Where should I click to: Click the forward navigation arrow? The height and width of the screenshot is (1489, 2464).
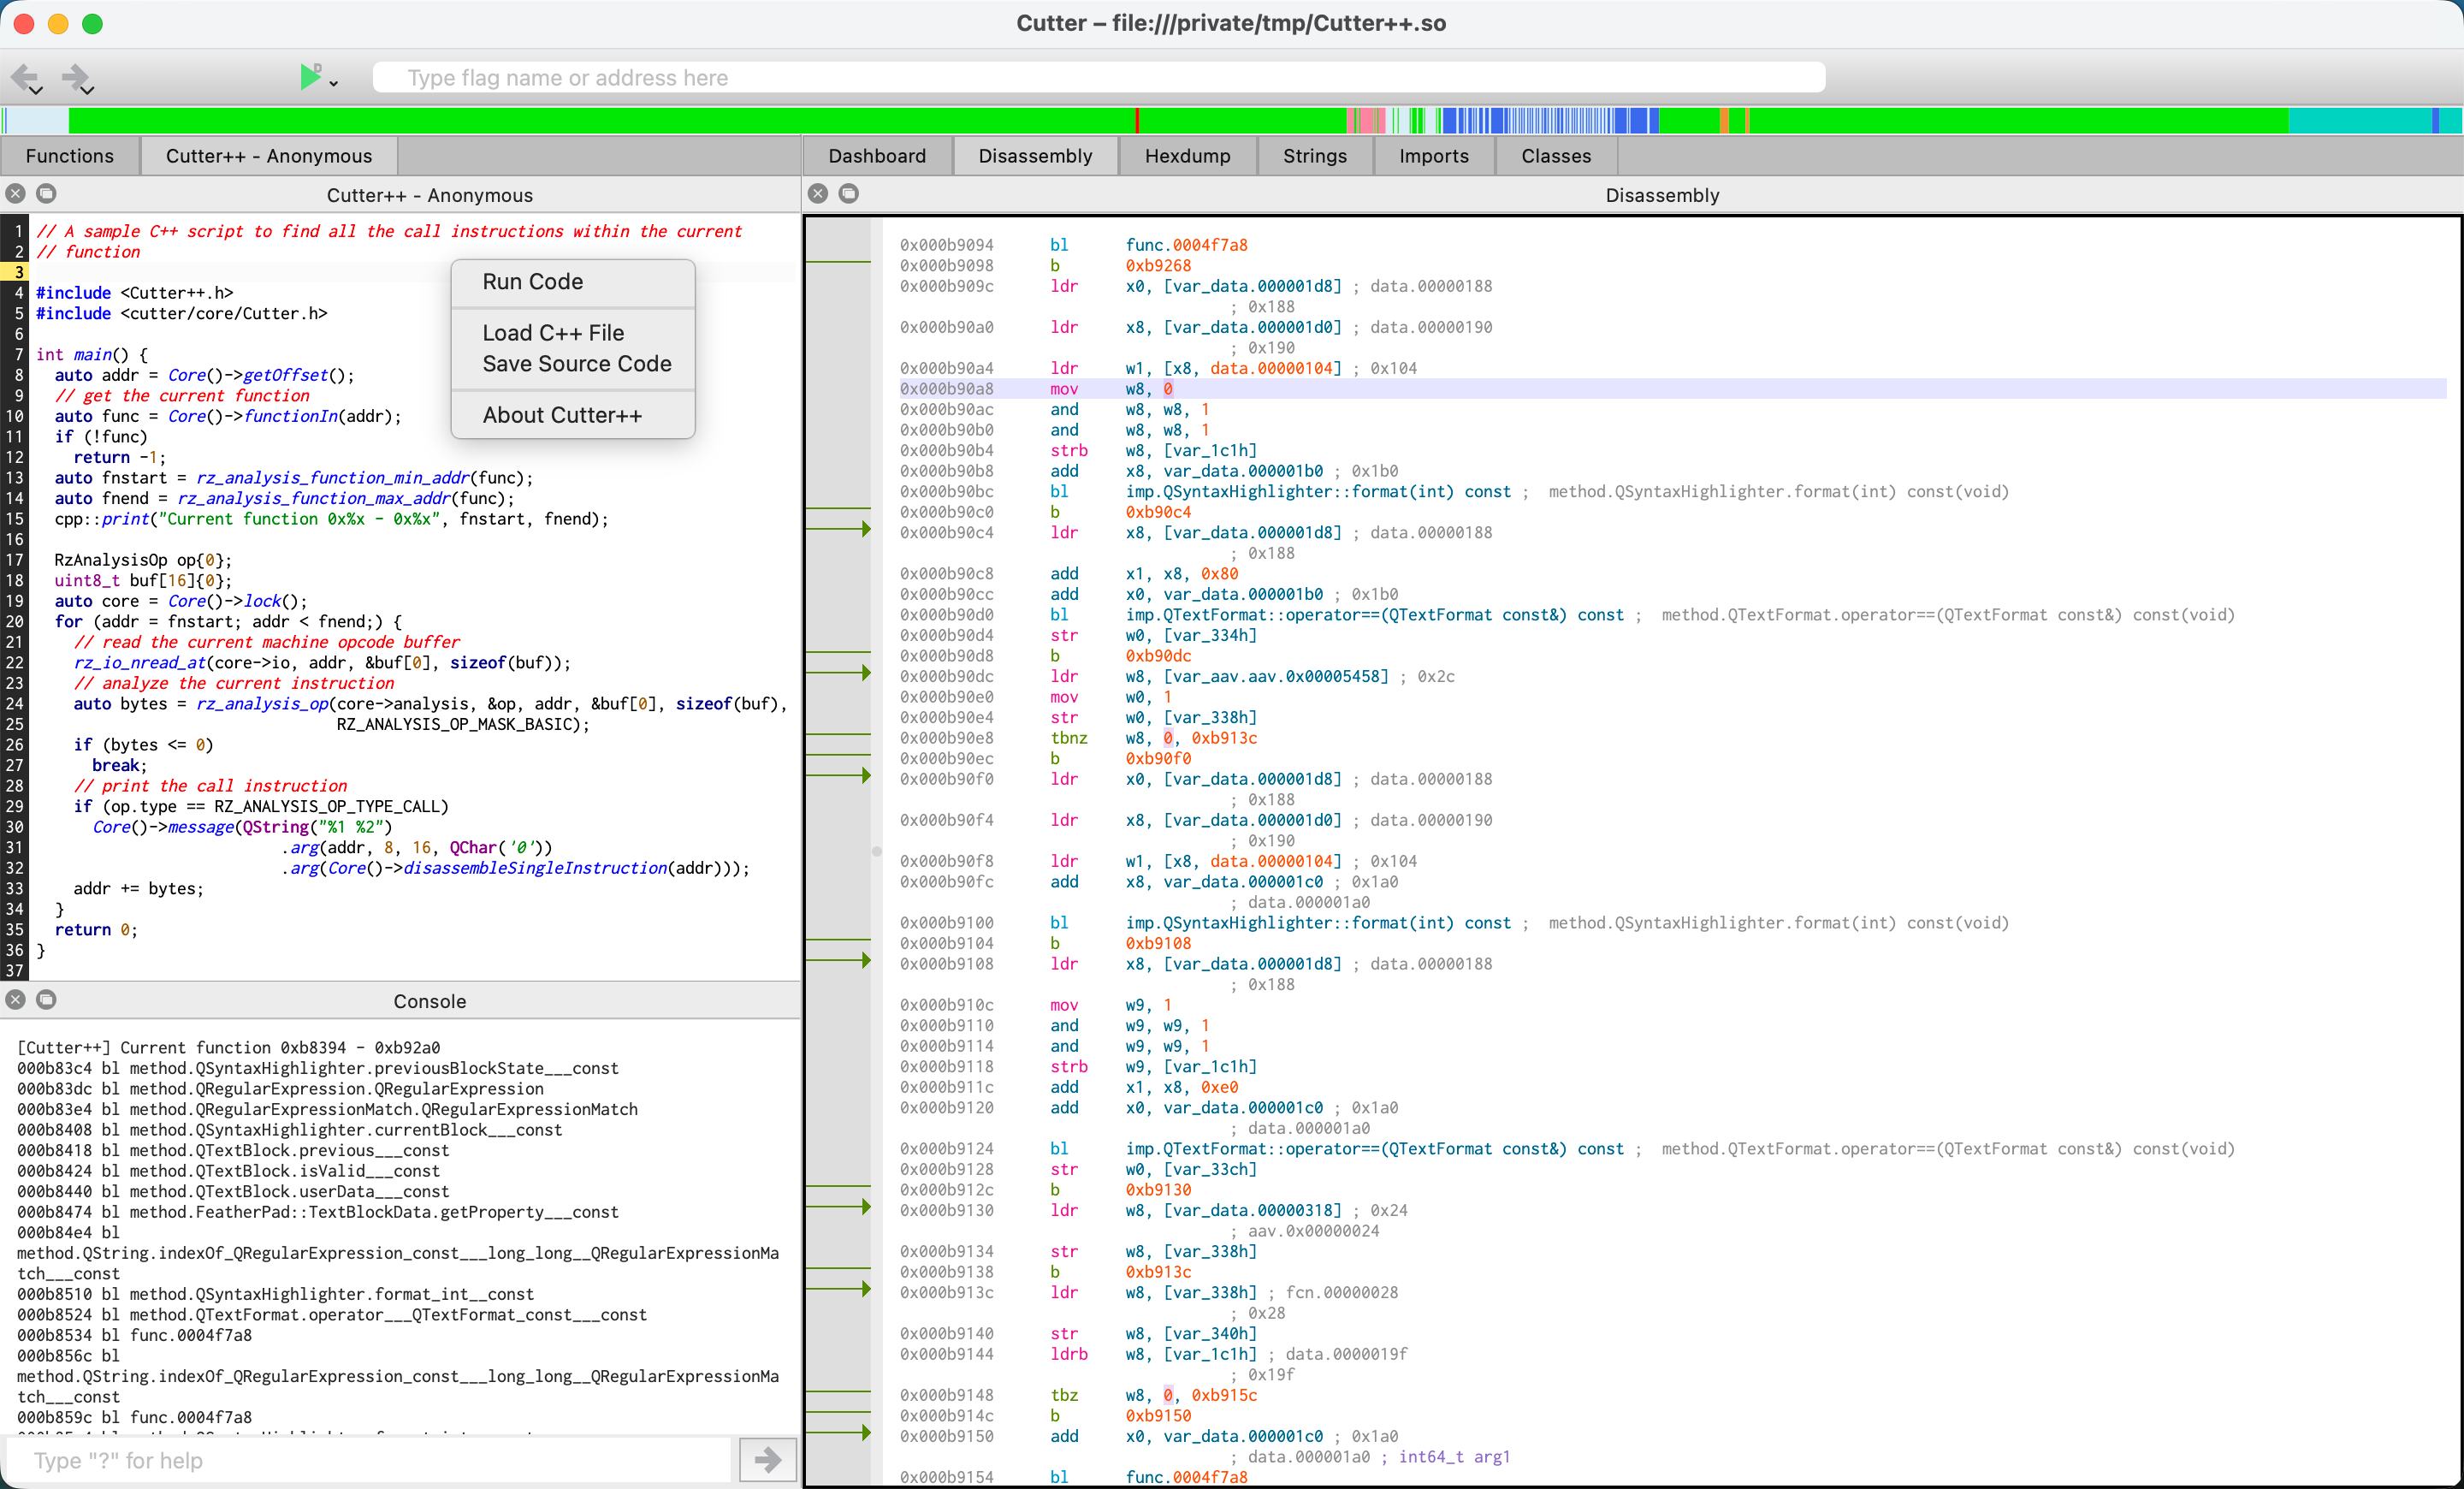tap(75, 76)
